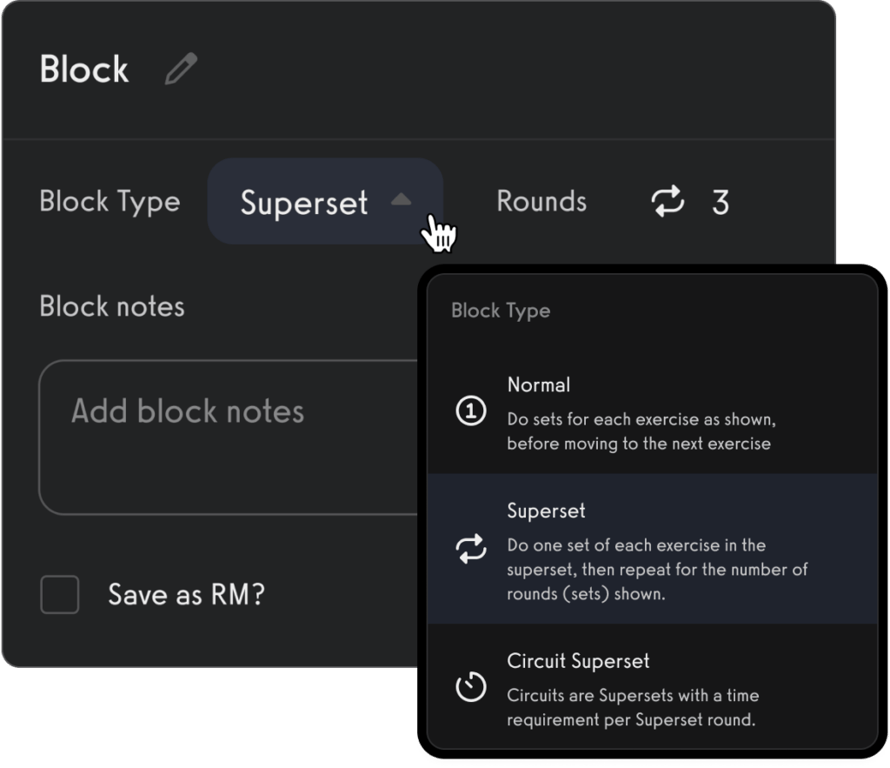
Task: Click the Circuit Superset description text
Action: point(633,707)
